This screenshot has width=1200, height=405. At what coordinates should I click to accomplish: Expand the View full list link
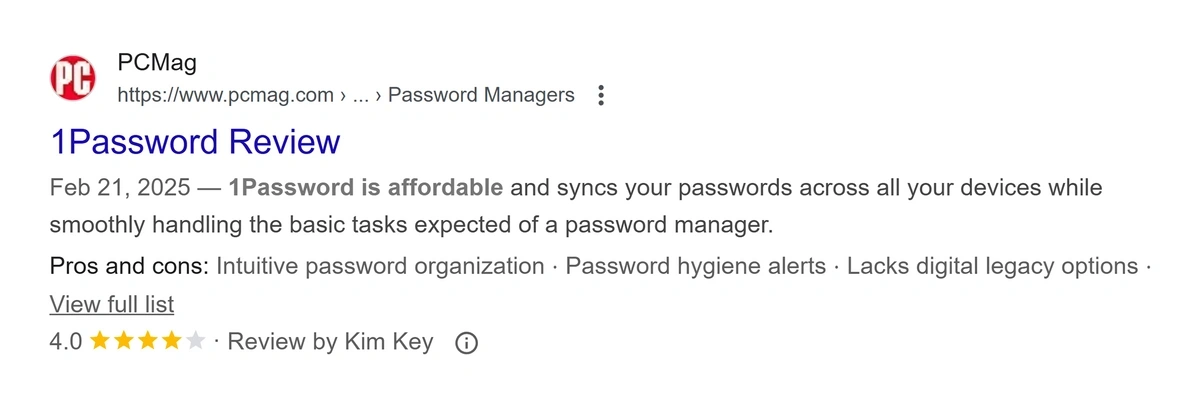(x=112, y=304)
